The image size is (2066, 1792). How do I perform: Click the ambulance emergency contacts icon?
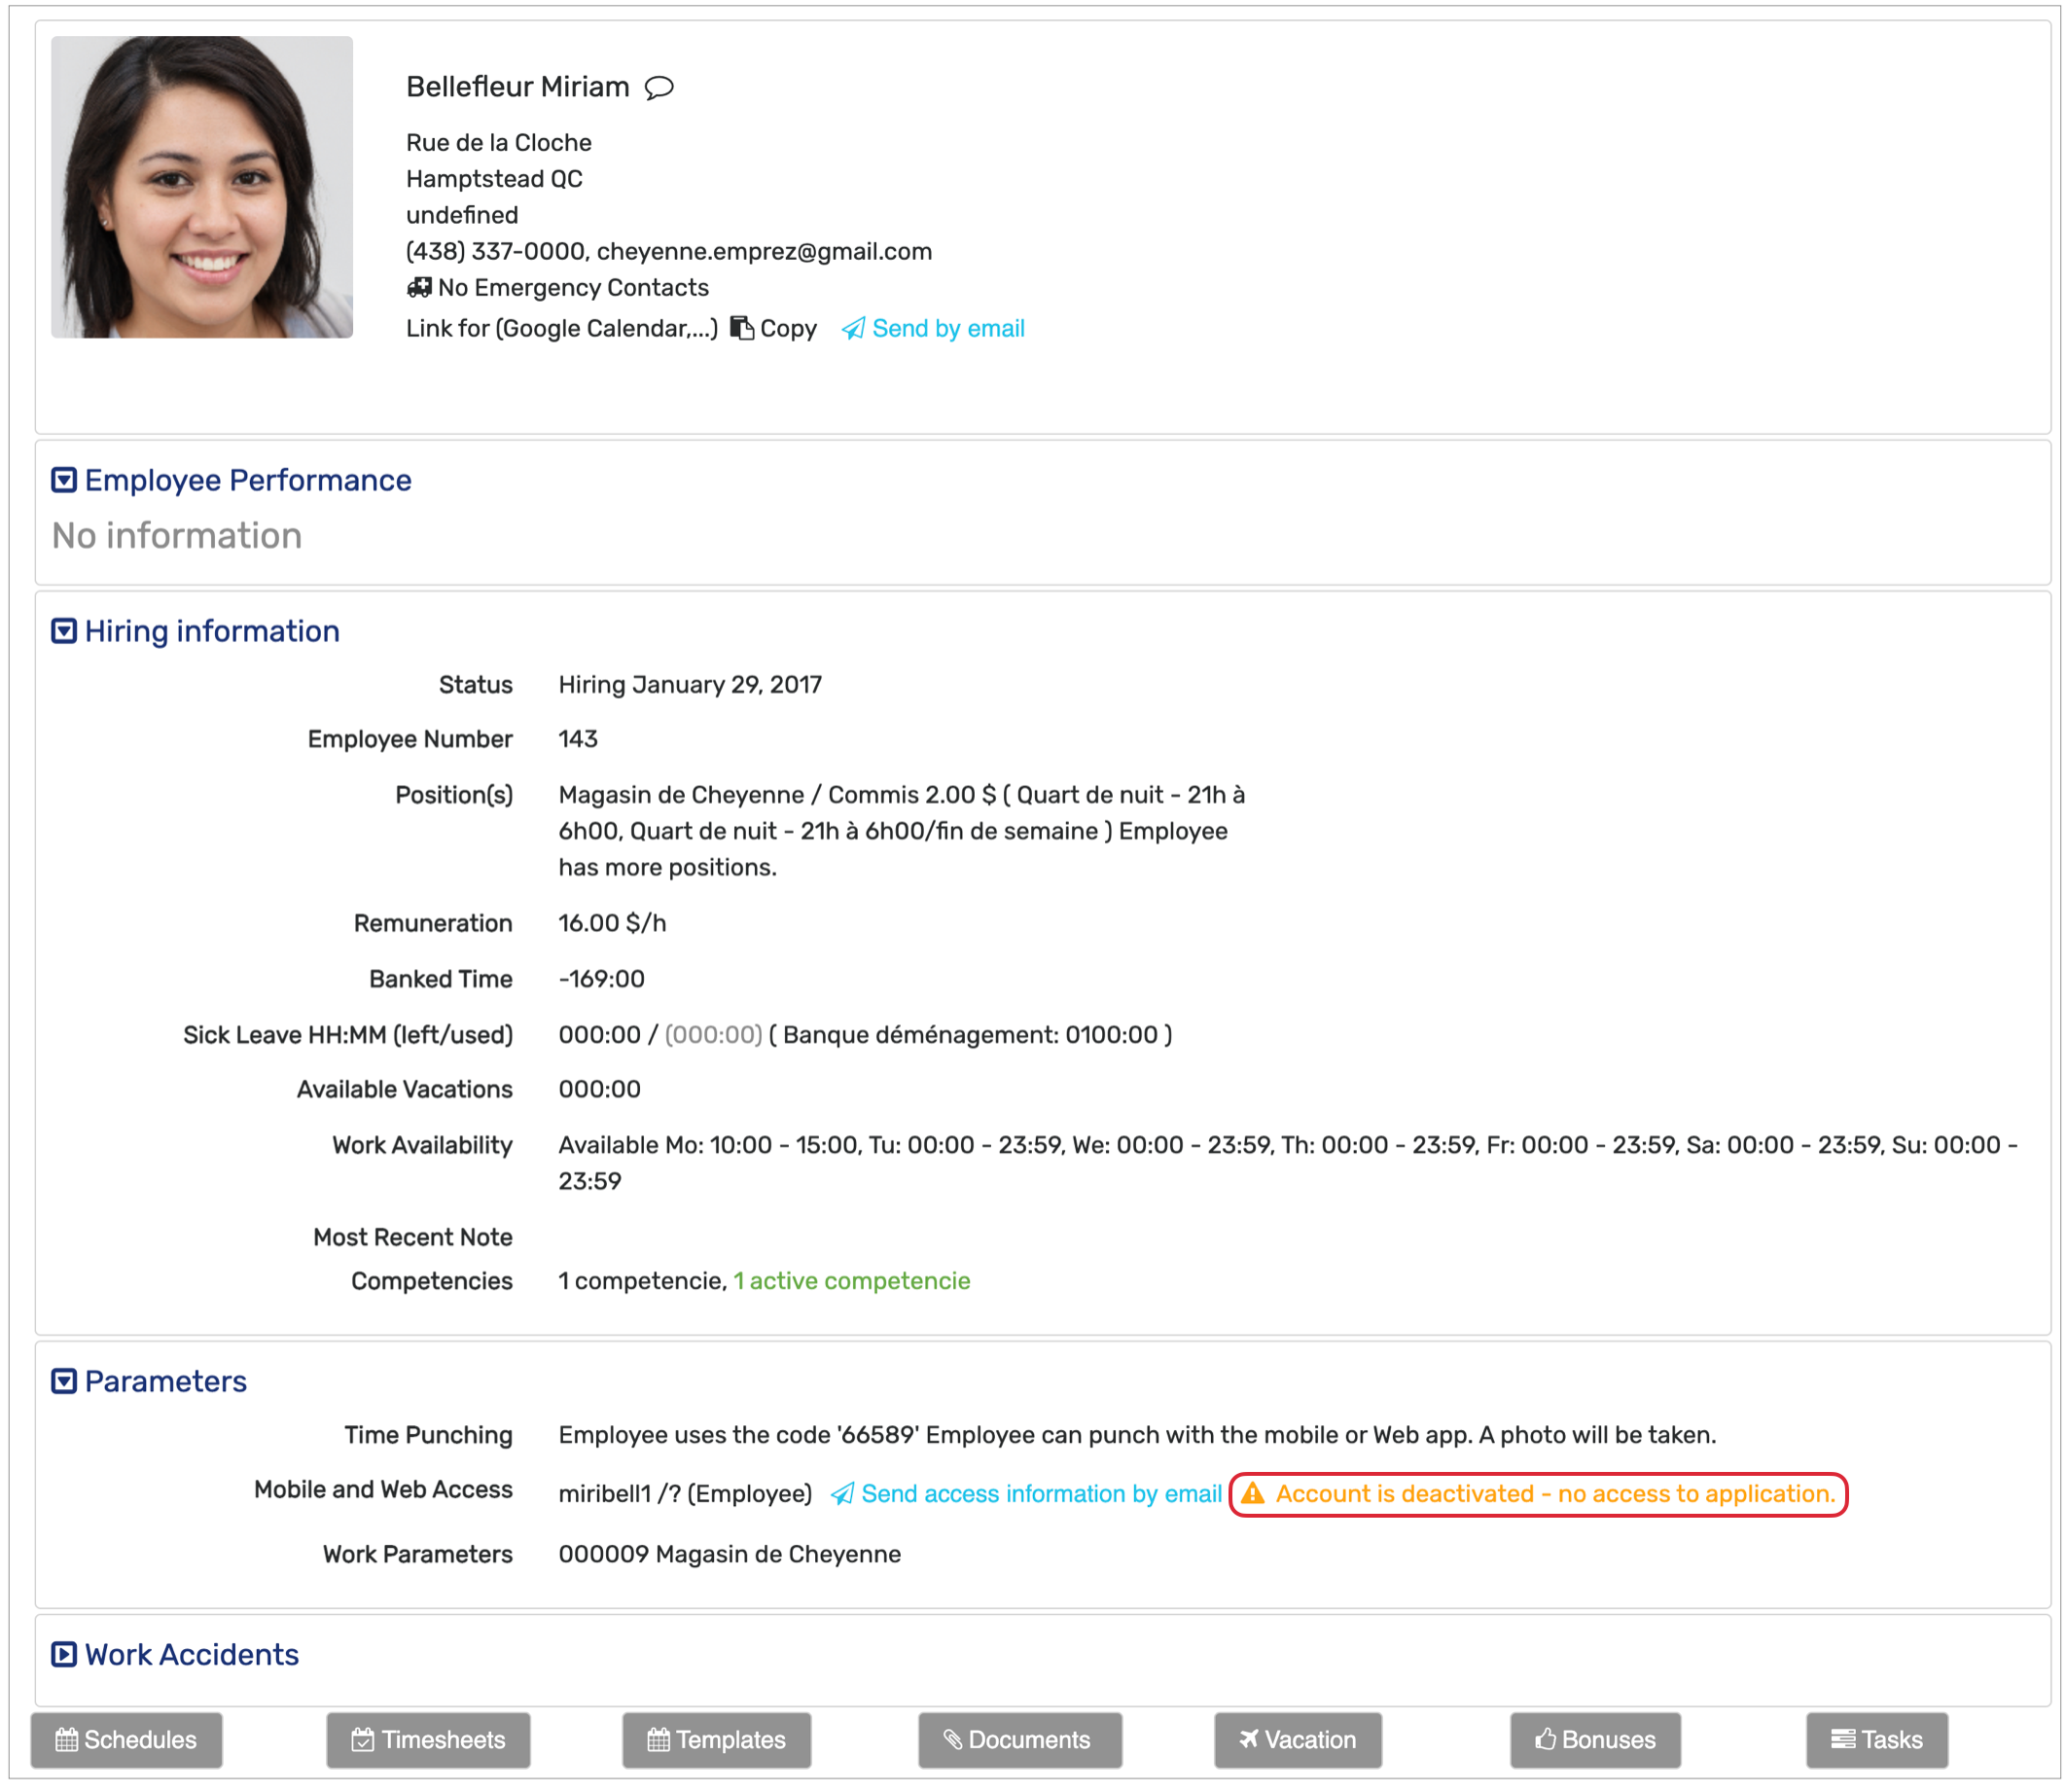pyautogui.click(x=419, y=288)
